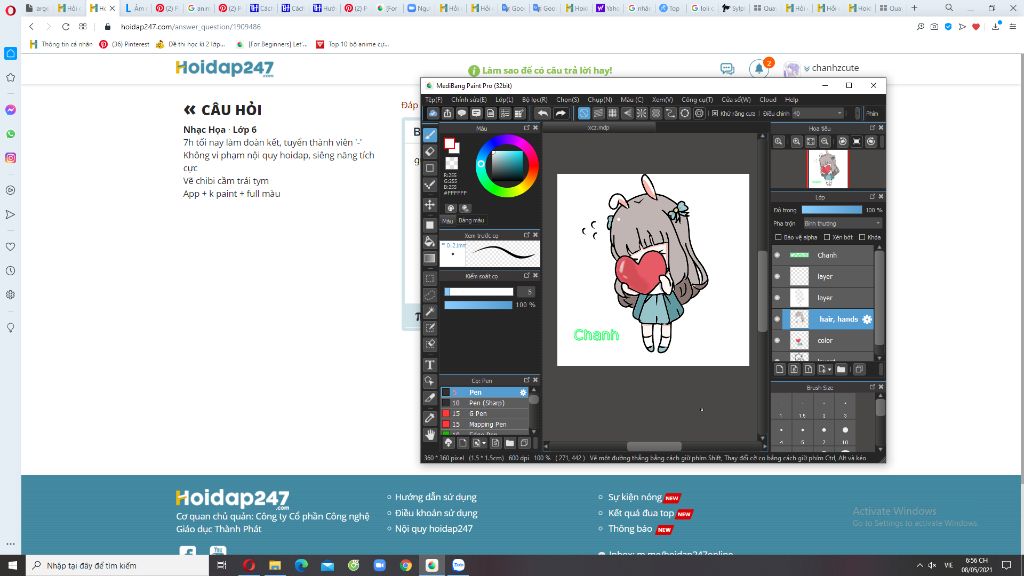
Task: Open Hướng dẫn sử dụng footer link
Action: (x=436, y=497)
